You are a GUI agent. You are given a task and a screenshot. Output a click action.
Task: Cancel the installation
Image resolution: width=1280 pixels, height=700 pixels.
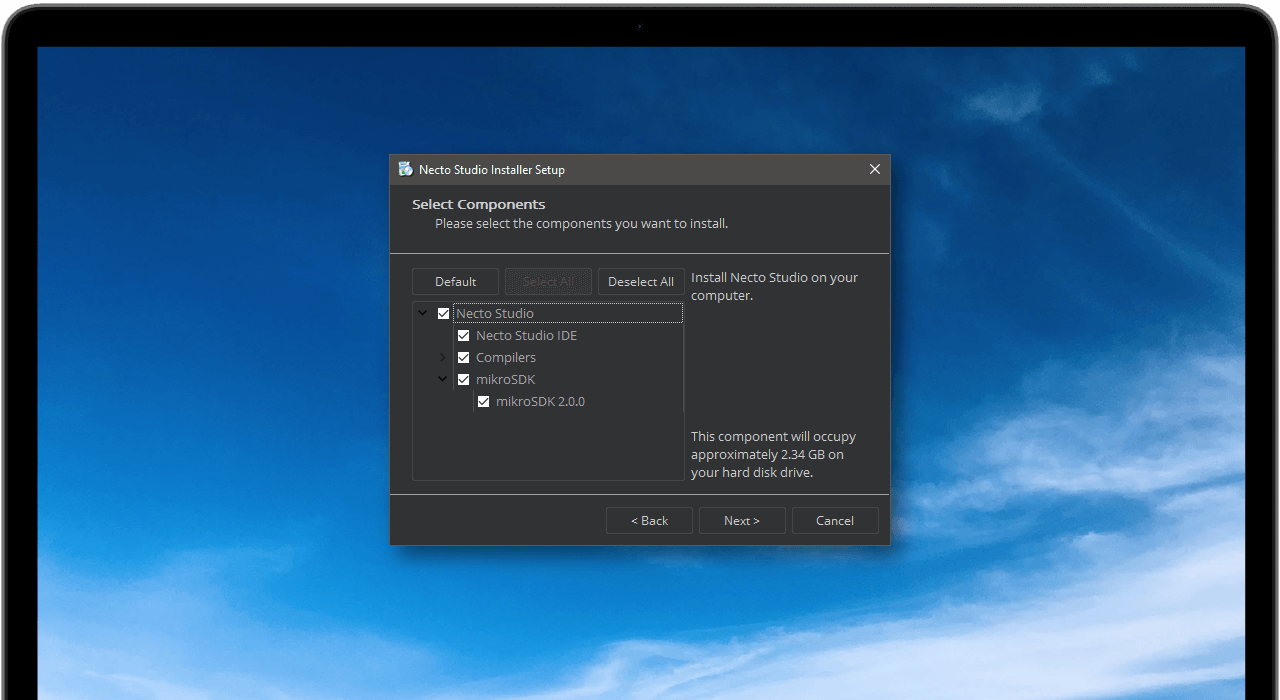pyautogui.click(x=835, y=520)
